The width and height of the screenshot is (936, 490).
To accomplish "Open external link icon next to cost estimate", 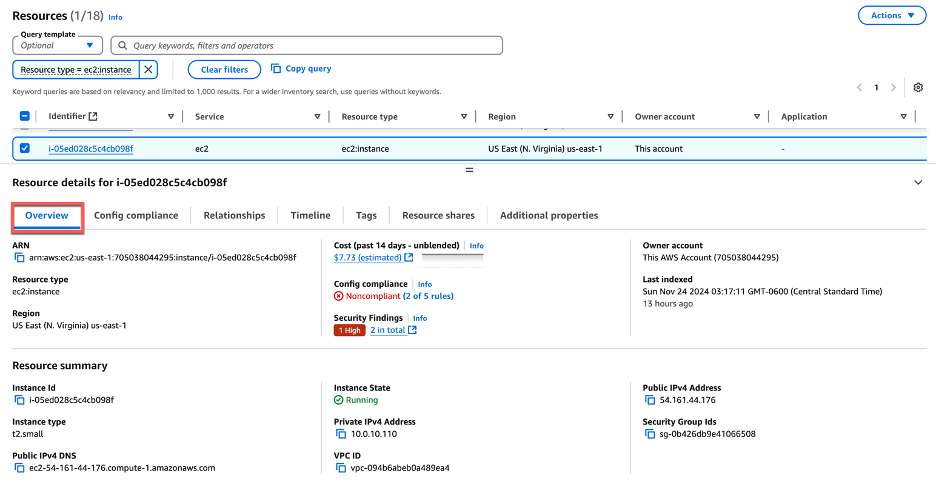I will point(408,257).
